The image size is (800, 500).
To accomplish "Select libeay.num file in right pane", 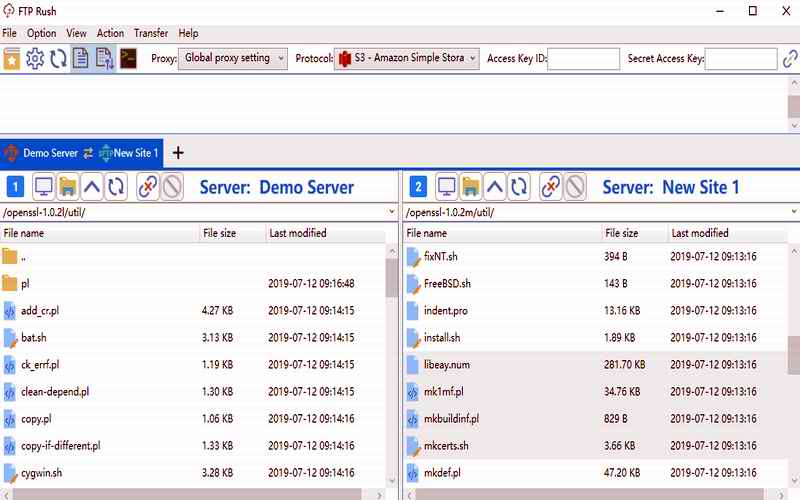I will [x=445, y=365].
